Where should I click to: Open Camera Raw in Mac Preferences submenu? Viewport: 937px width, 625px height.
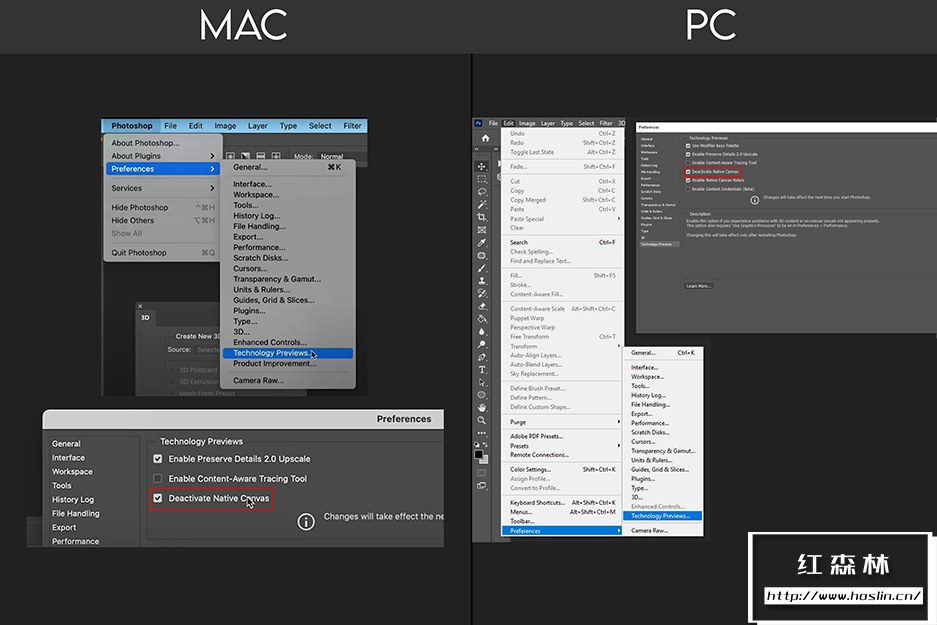click(x=287, y=381)
